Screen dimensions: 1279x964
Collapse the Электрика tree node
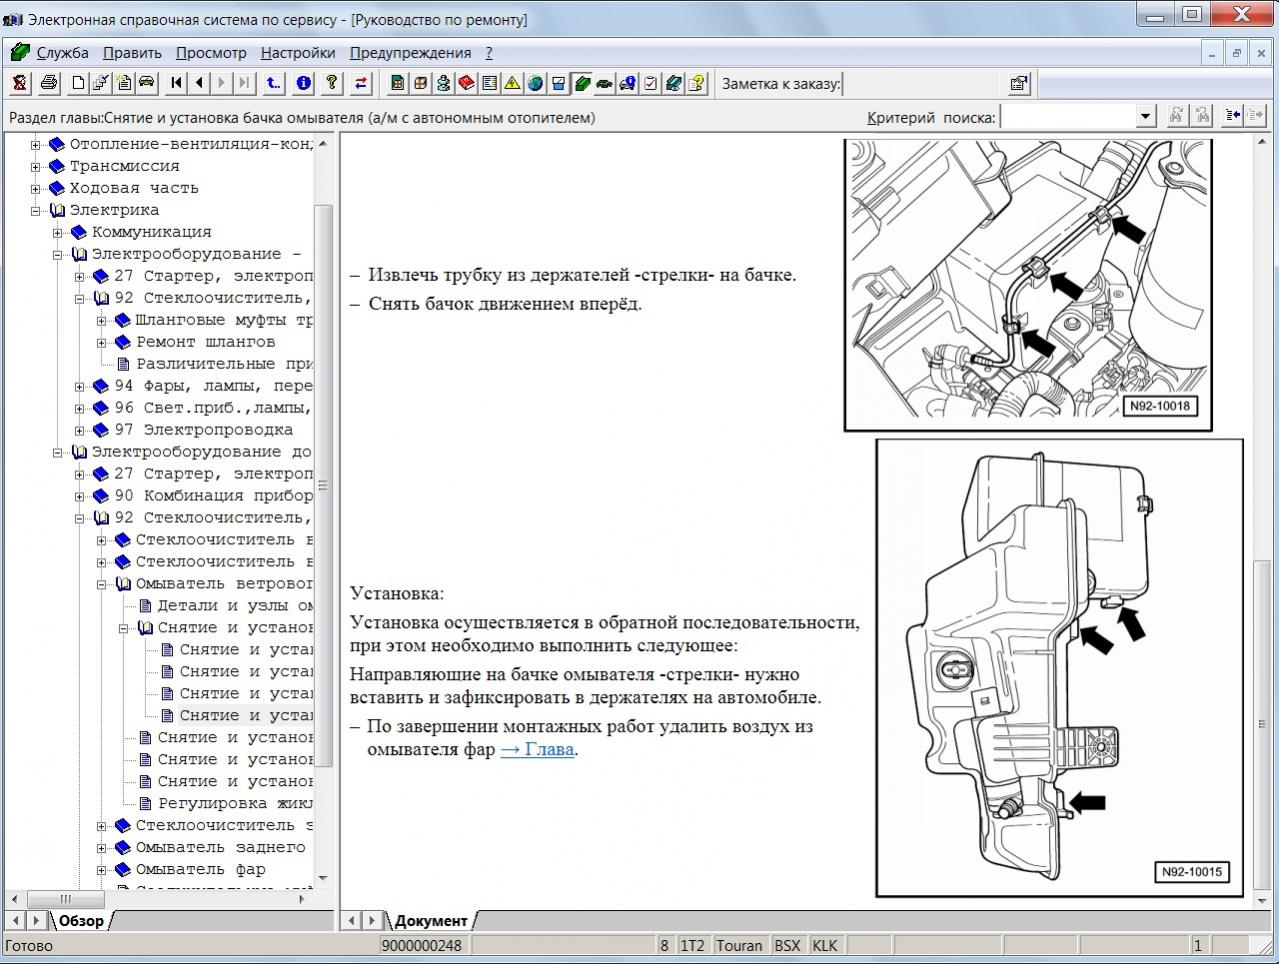coord(36,210)
